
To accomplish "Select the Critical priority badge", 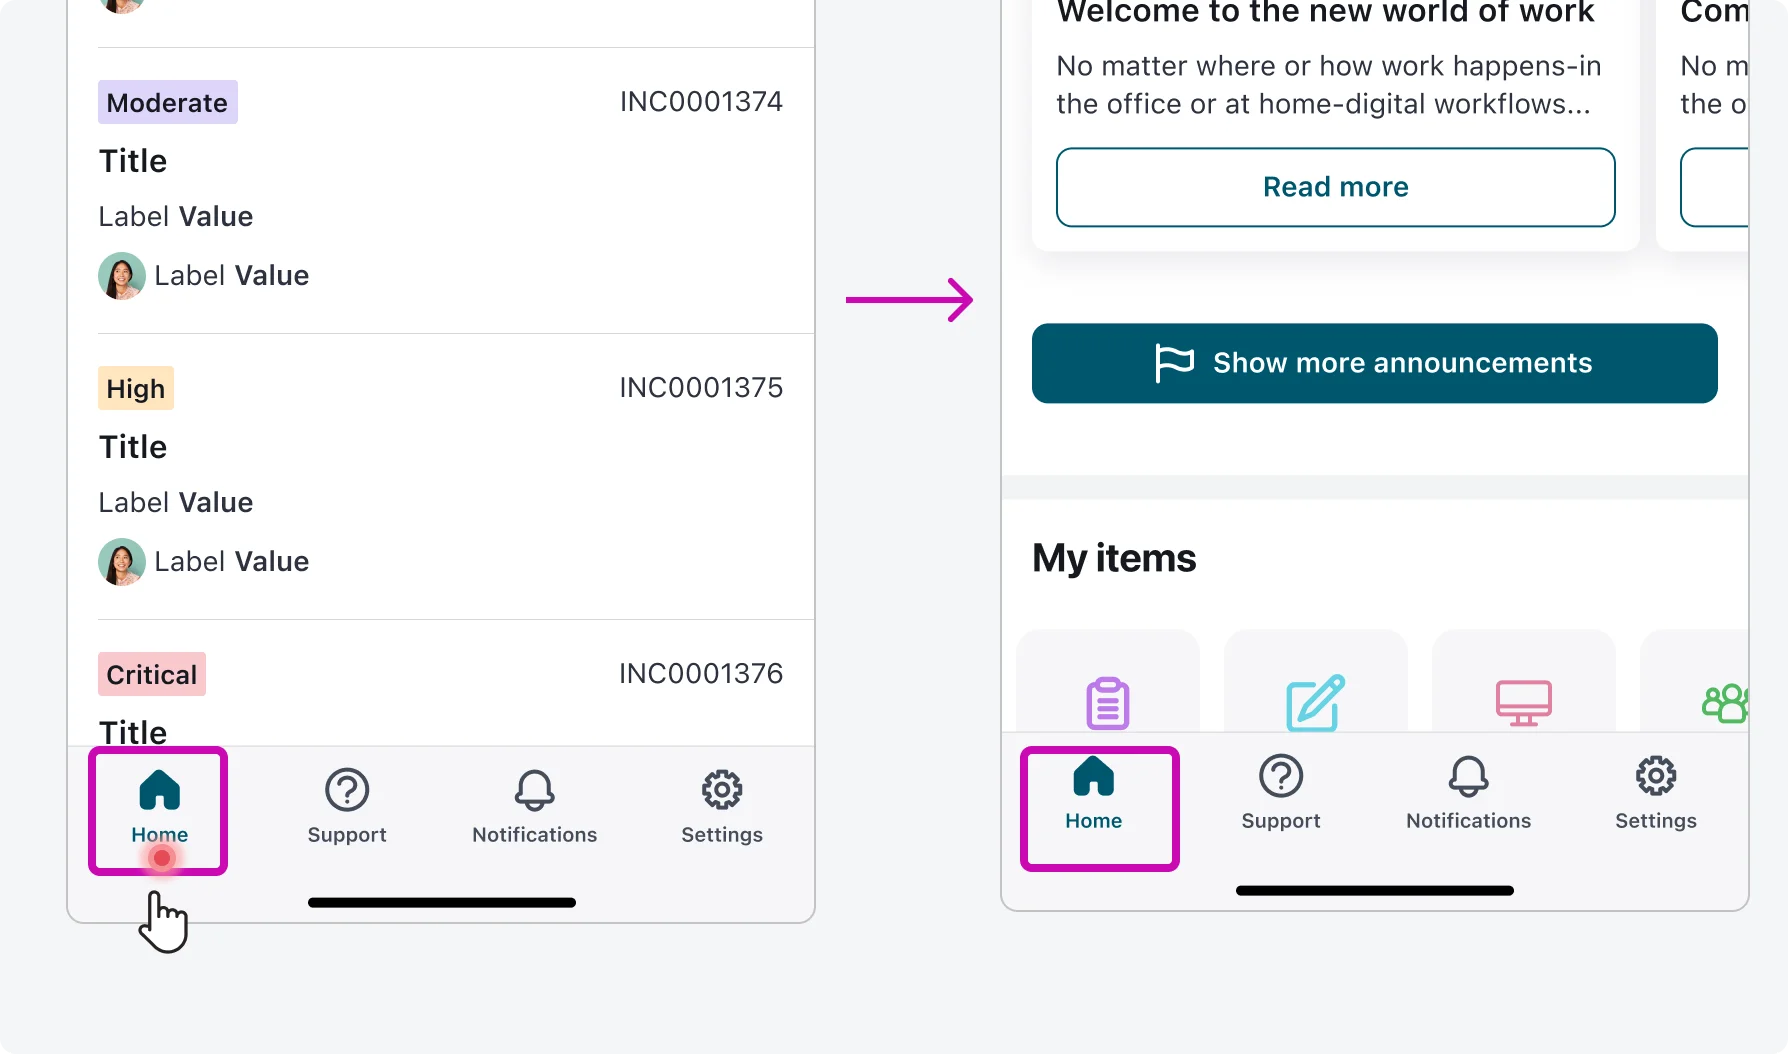I will click(152, 675).
